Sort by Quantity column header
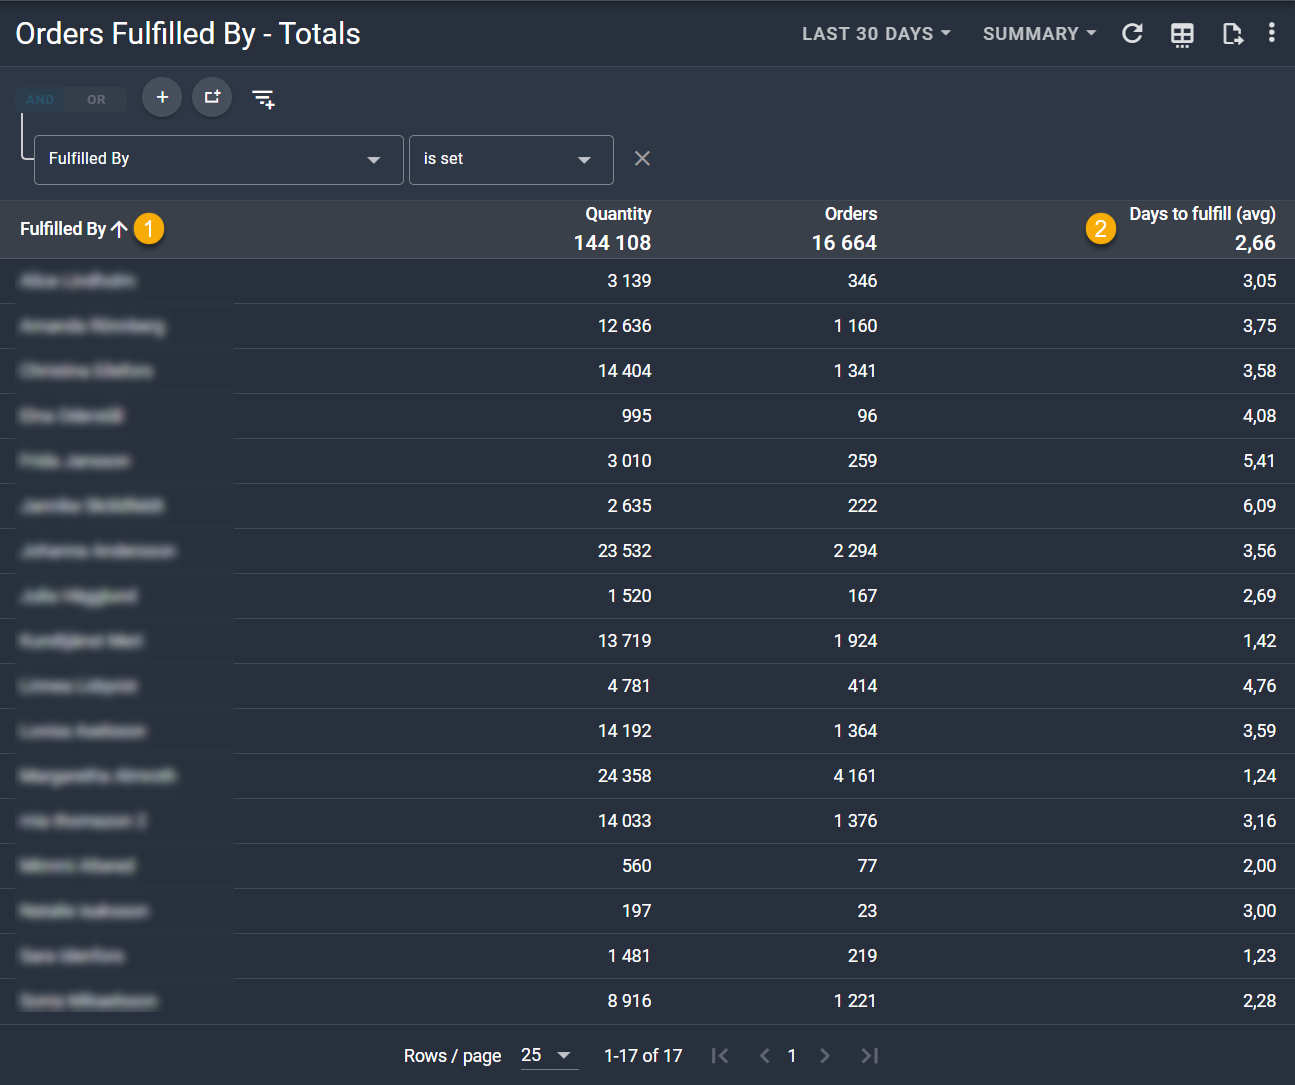 click(618, 214)
